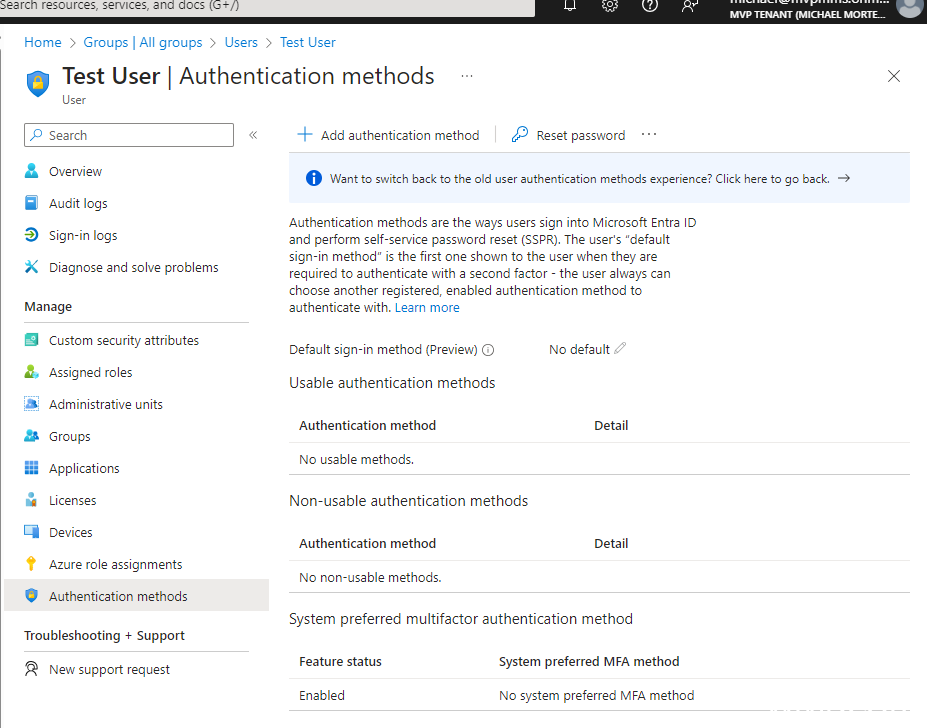The height and width of the screenshot is (728, 927).
Task: Open the settings gear icon
Action: tap(610, 5)
